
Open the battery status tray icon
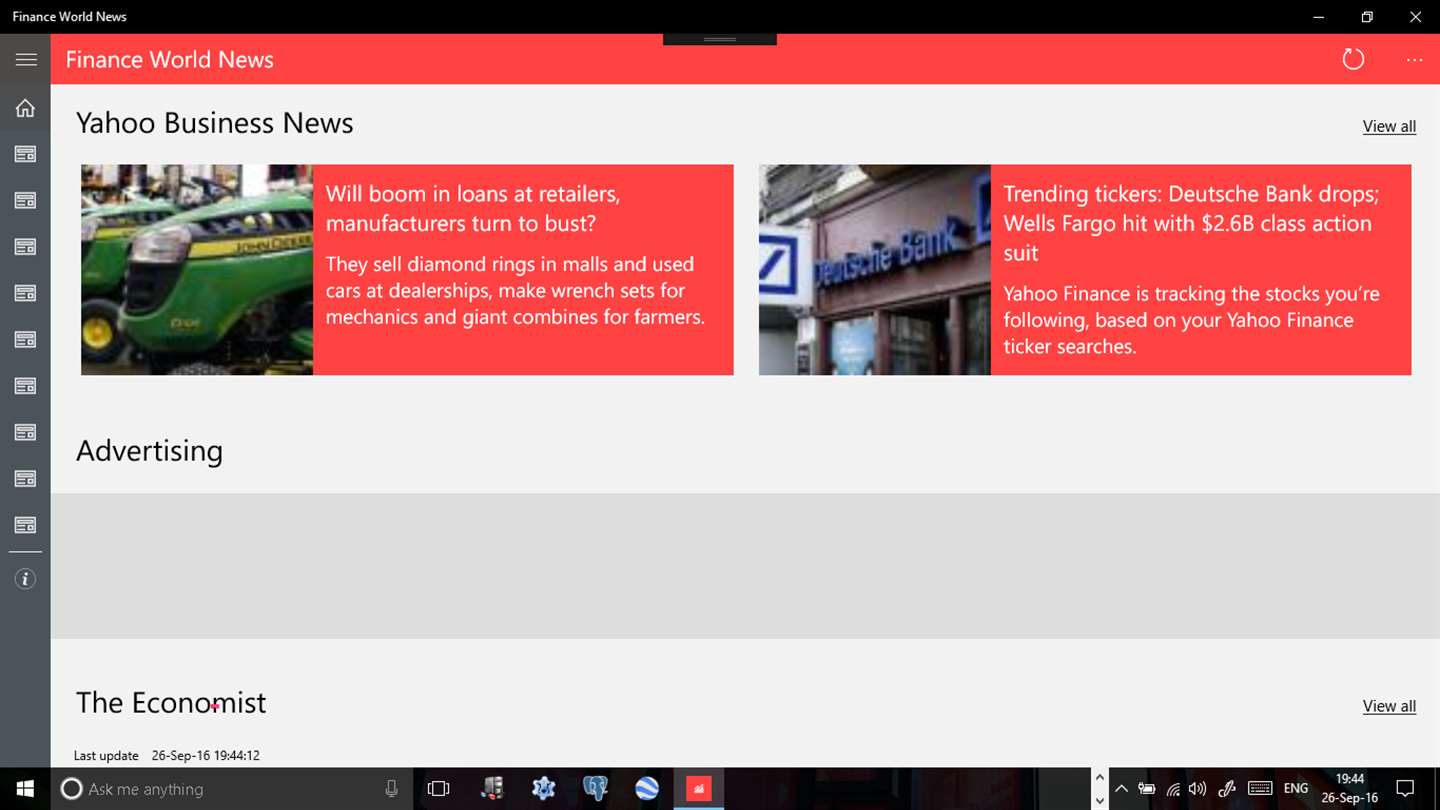1147,789
